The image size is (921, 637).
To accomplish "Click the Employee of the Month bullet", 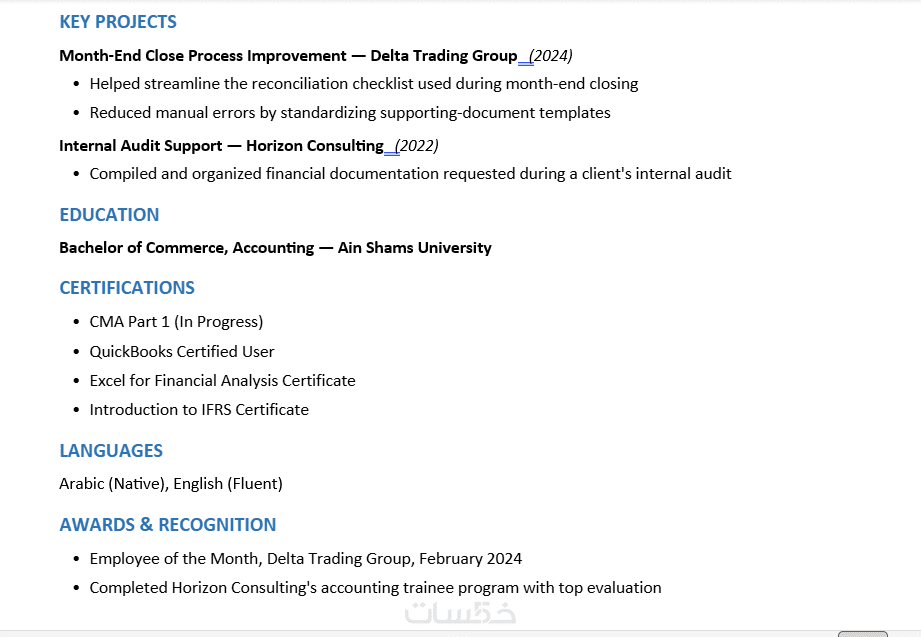I will (x=305, y=559).
